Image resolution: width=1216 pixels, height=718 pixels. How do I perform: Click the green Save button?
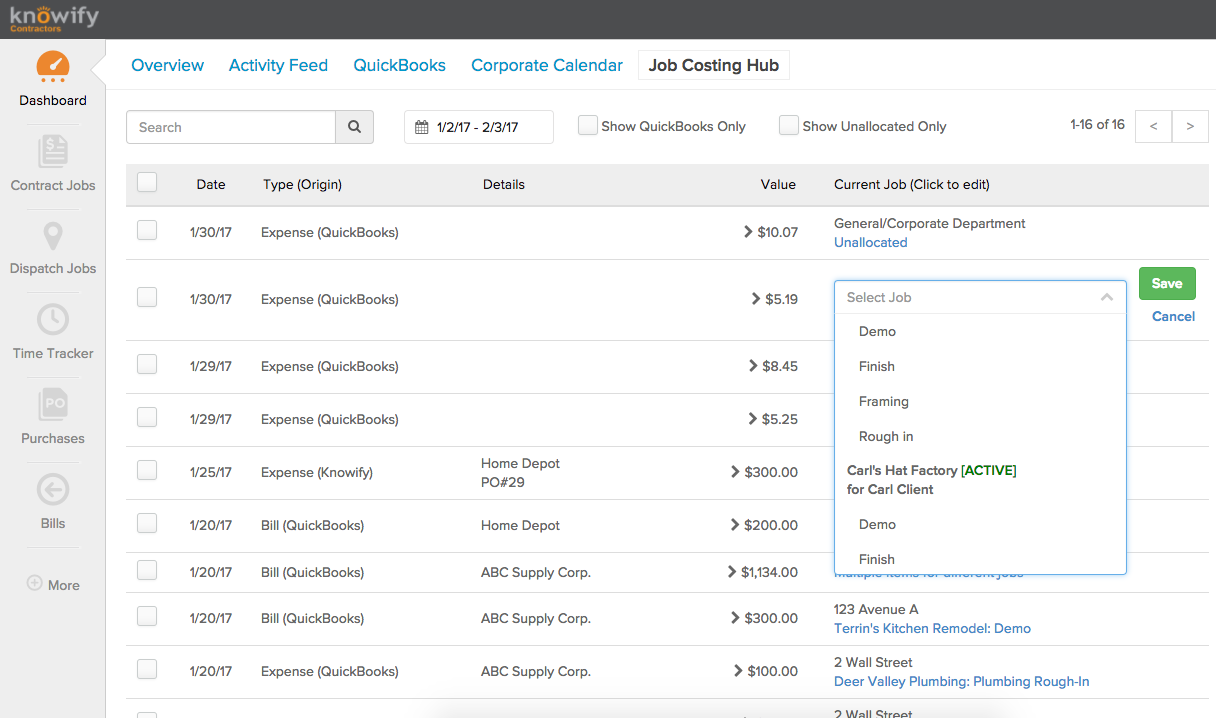click(1167, 283)
